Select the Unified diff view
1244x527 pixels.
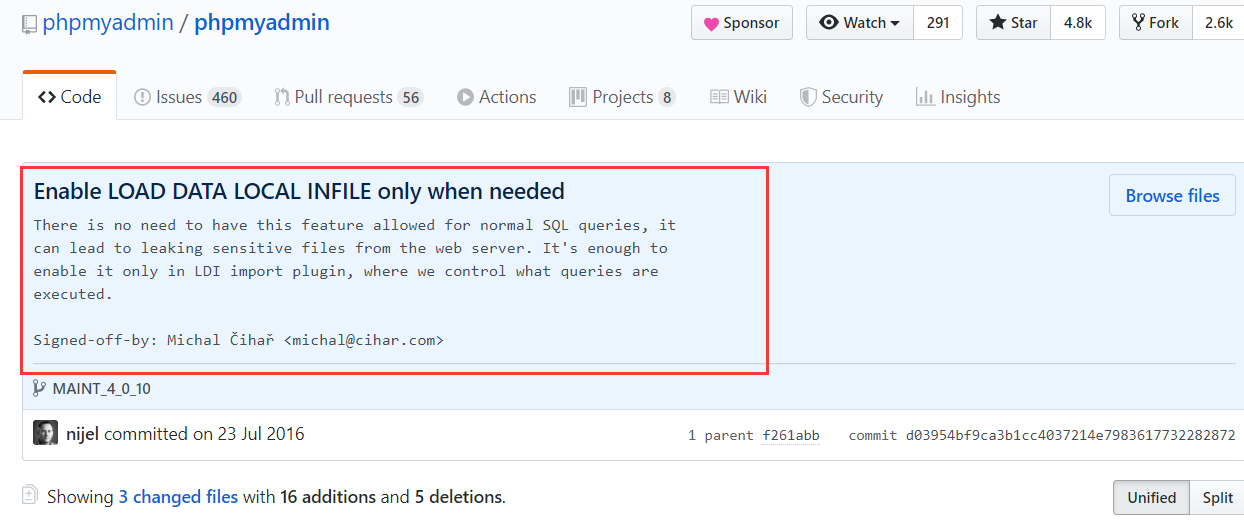1152,497
